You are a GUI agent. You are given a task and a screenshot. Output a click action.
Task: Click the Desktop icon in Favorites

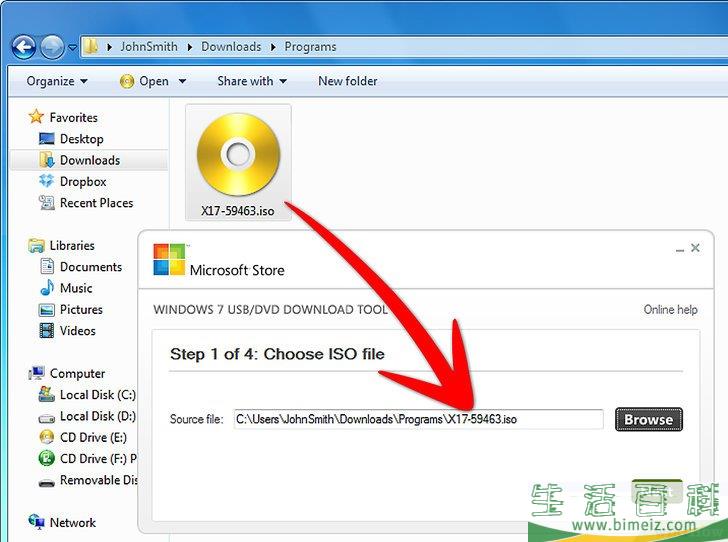(47, 138)
